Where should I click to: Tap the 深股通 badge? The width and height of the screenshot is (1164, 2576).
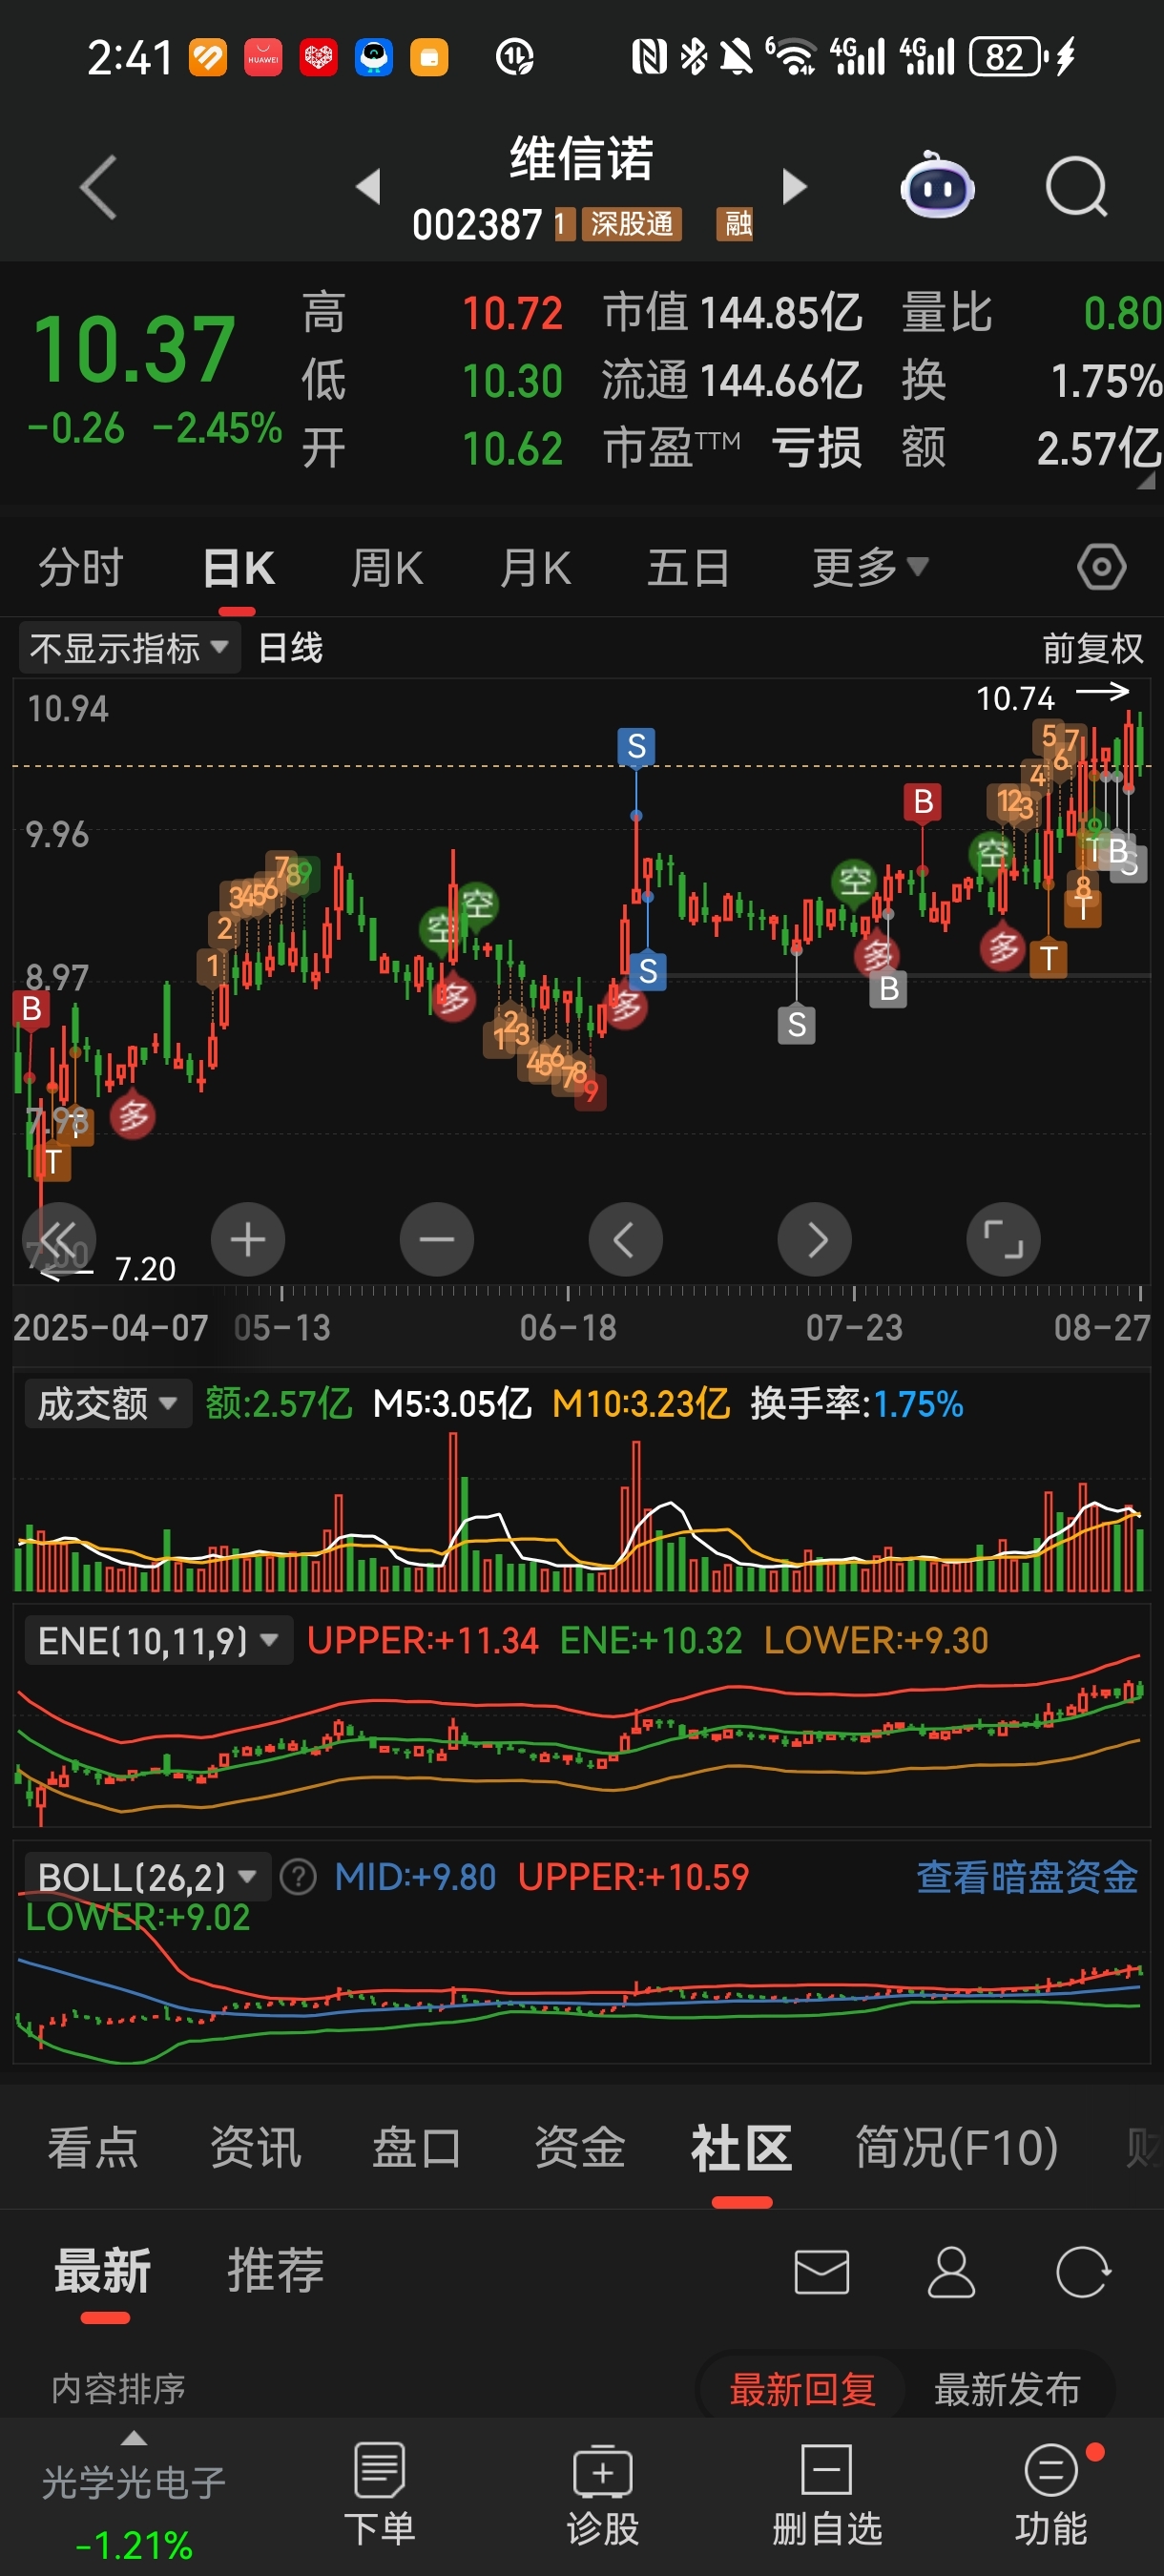click(x=632, y=224)
